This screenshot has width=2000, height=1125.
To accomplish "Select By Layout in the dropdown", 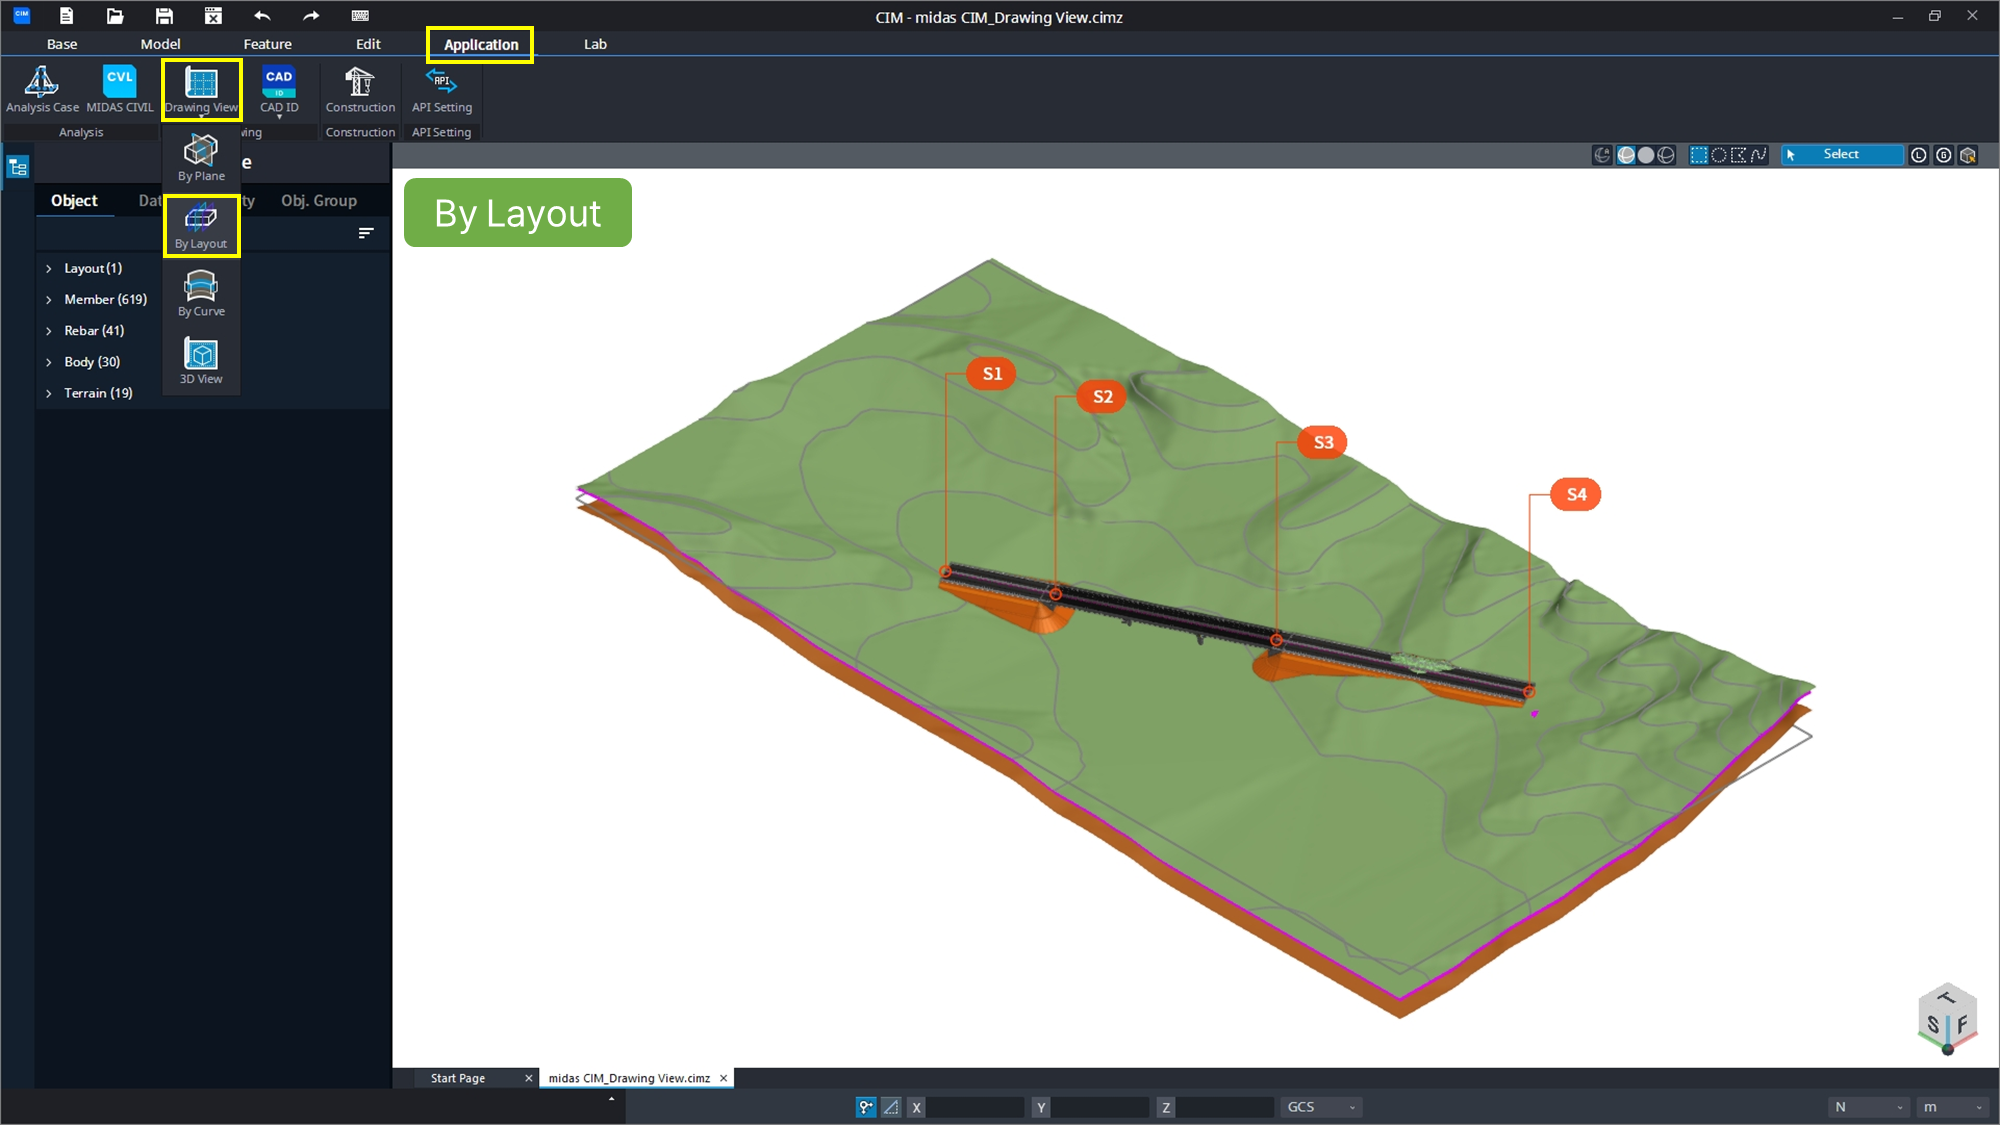I will (201, 226).
